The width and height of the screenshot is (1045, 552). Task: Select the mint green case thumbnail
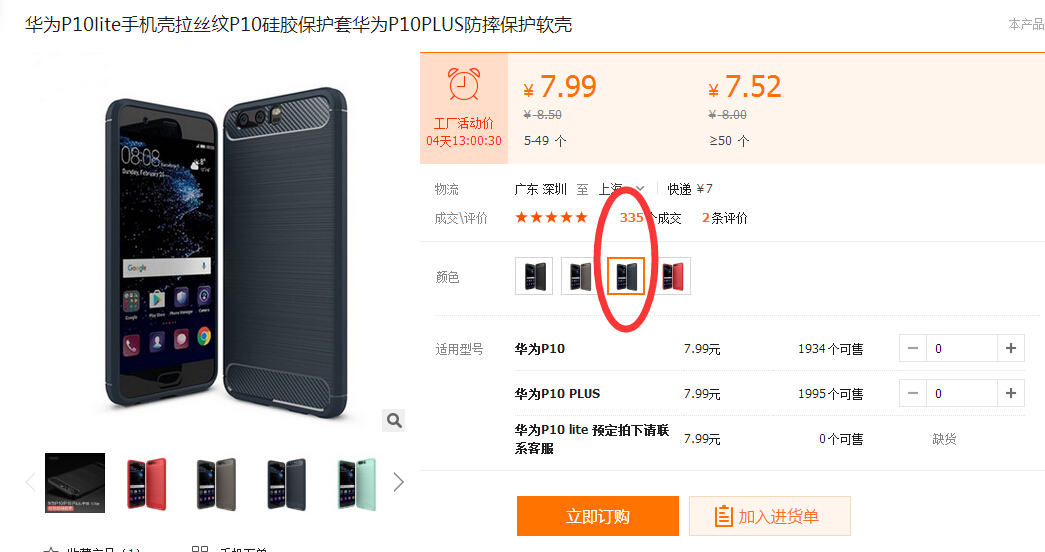(357, 483)
